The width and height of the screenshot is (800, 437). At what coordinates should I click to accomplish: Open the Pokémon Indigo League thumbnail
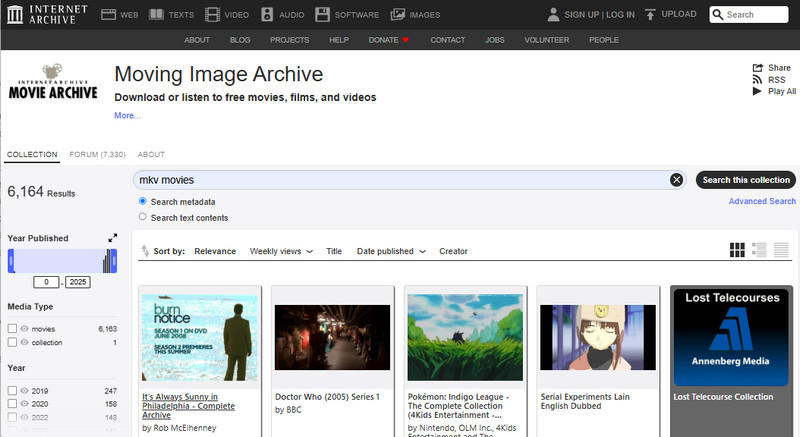(x=465, y=337)
